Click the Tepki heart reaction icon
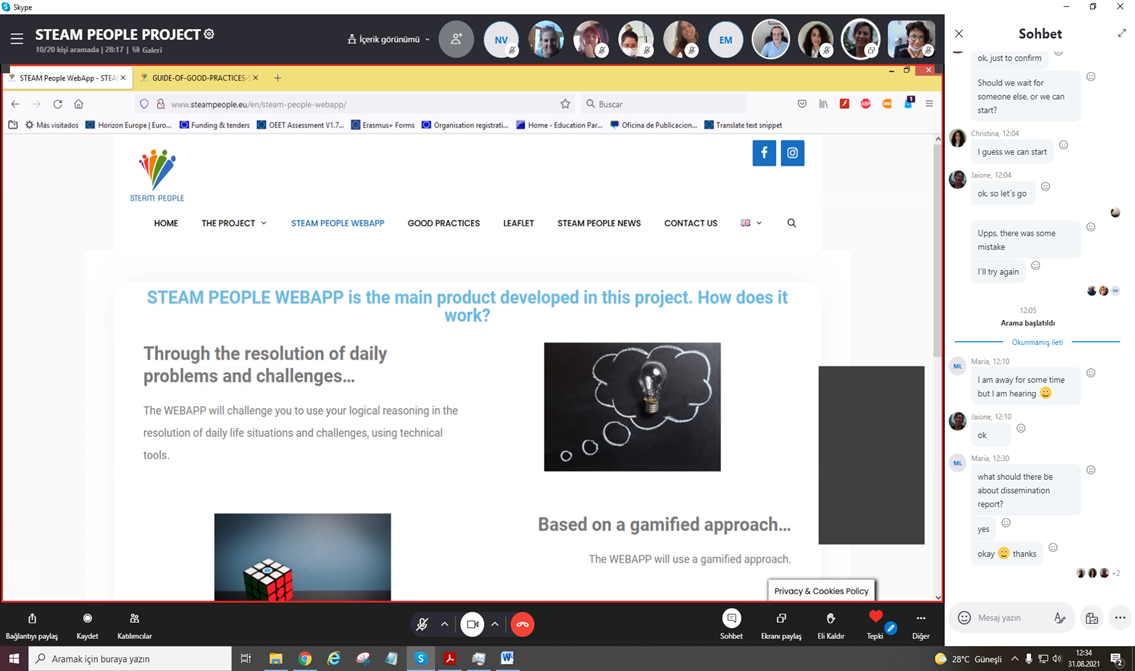 (x=875, y=618)
